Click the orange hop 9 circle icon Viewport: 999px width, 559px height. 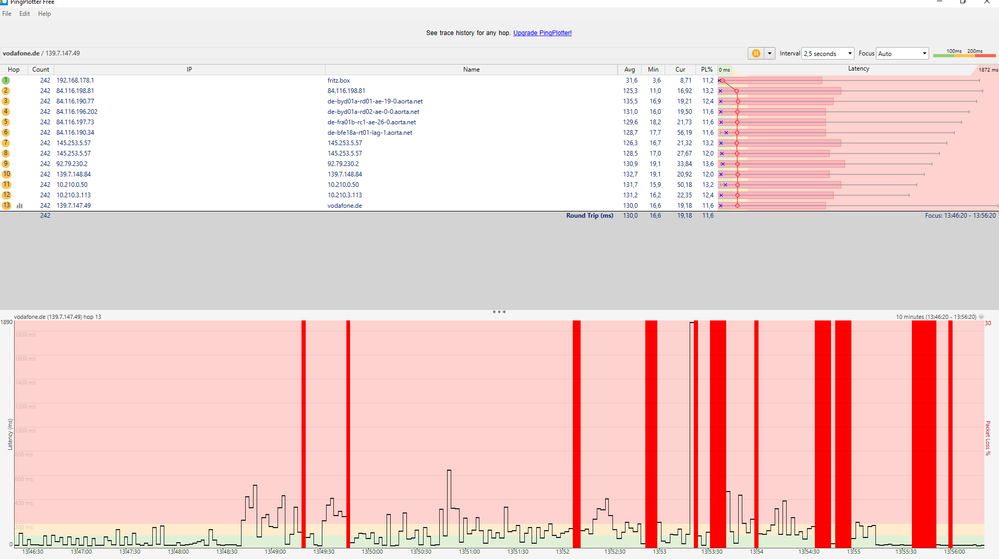pyautogui.click(x=6, y=164)
